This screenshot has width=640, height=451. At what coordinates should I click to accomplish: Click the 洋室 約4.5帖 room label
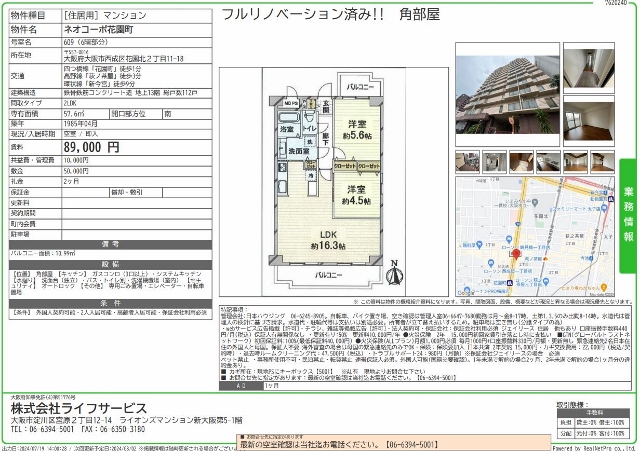coord(356,195)
